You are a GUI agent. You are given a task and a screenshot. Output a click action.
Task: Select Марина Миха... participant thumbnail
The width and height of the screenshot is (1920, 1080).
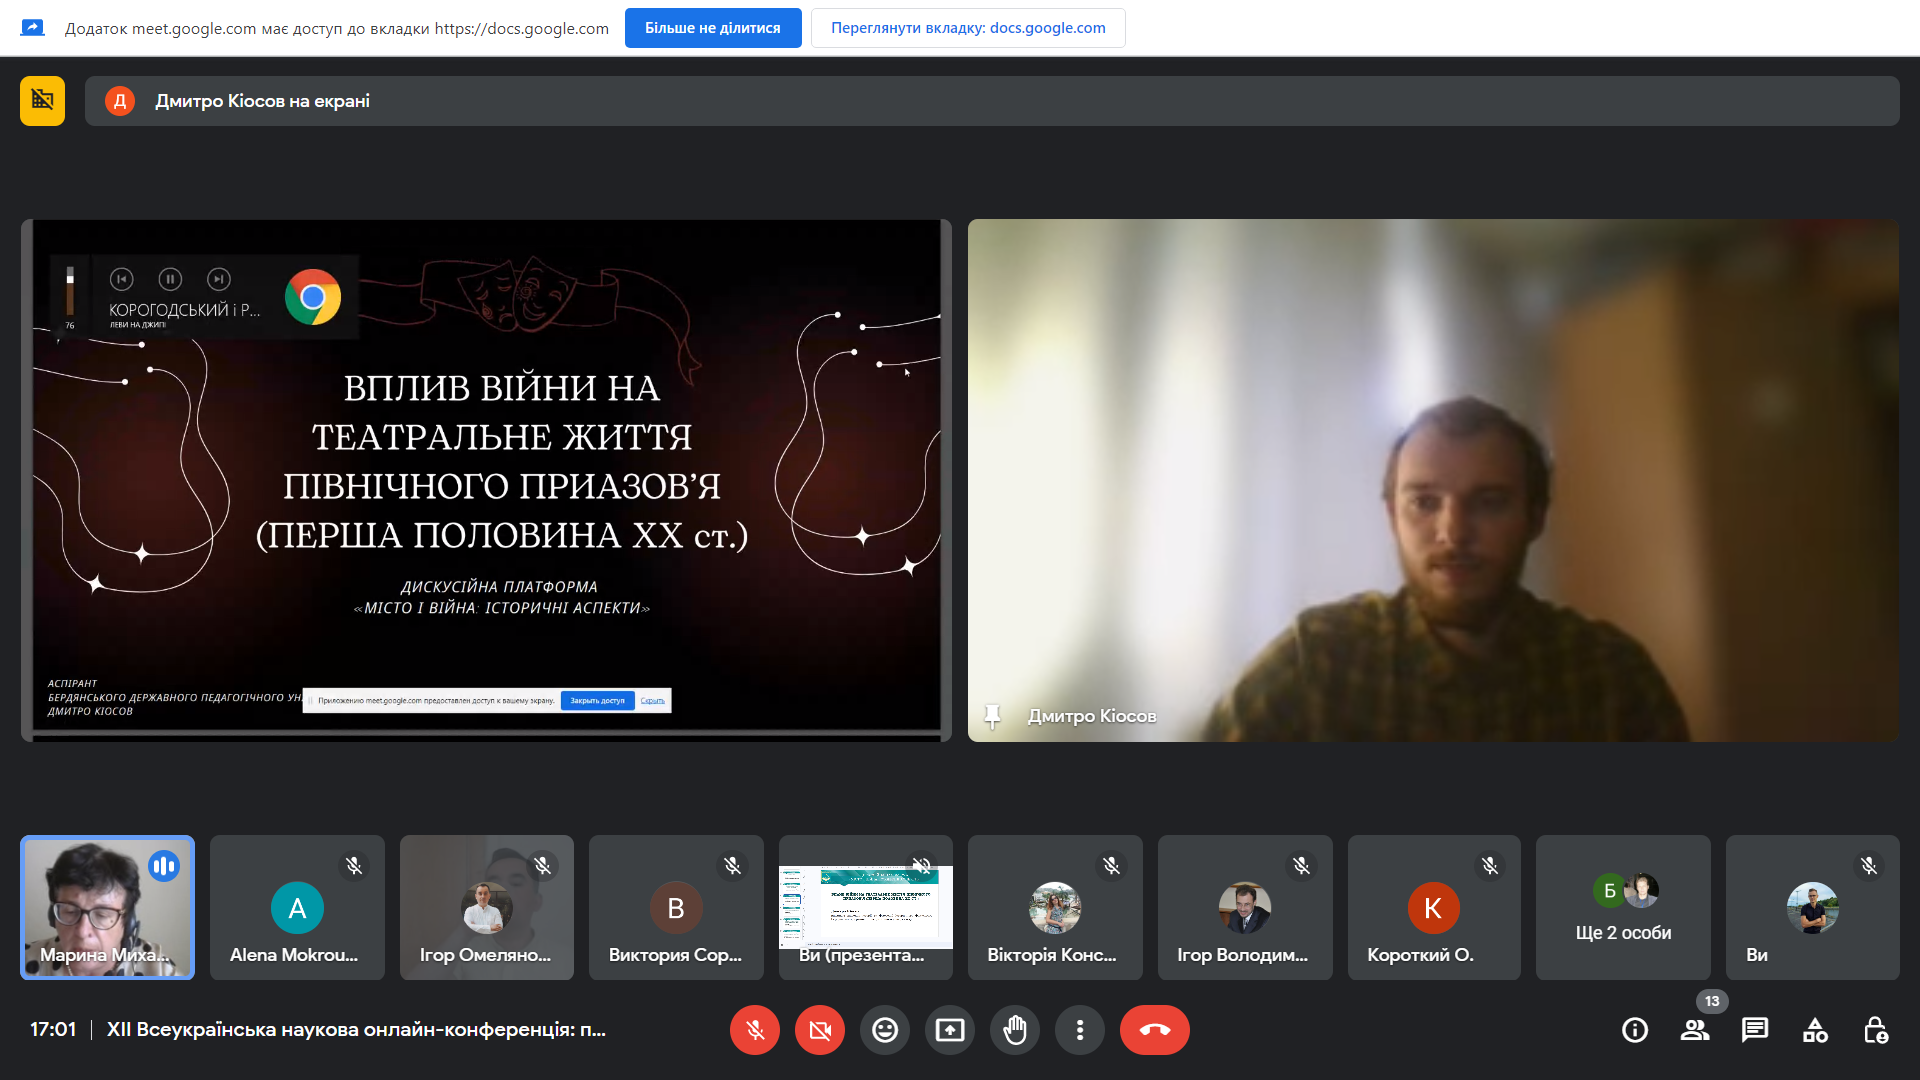click(x=107, y=908)
